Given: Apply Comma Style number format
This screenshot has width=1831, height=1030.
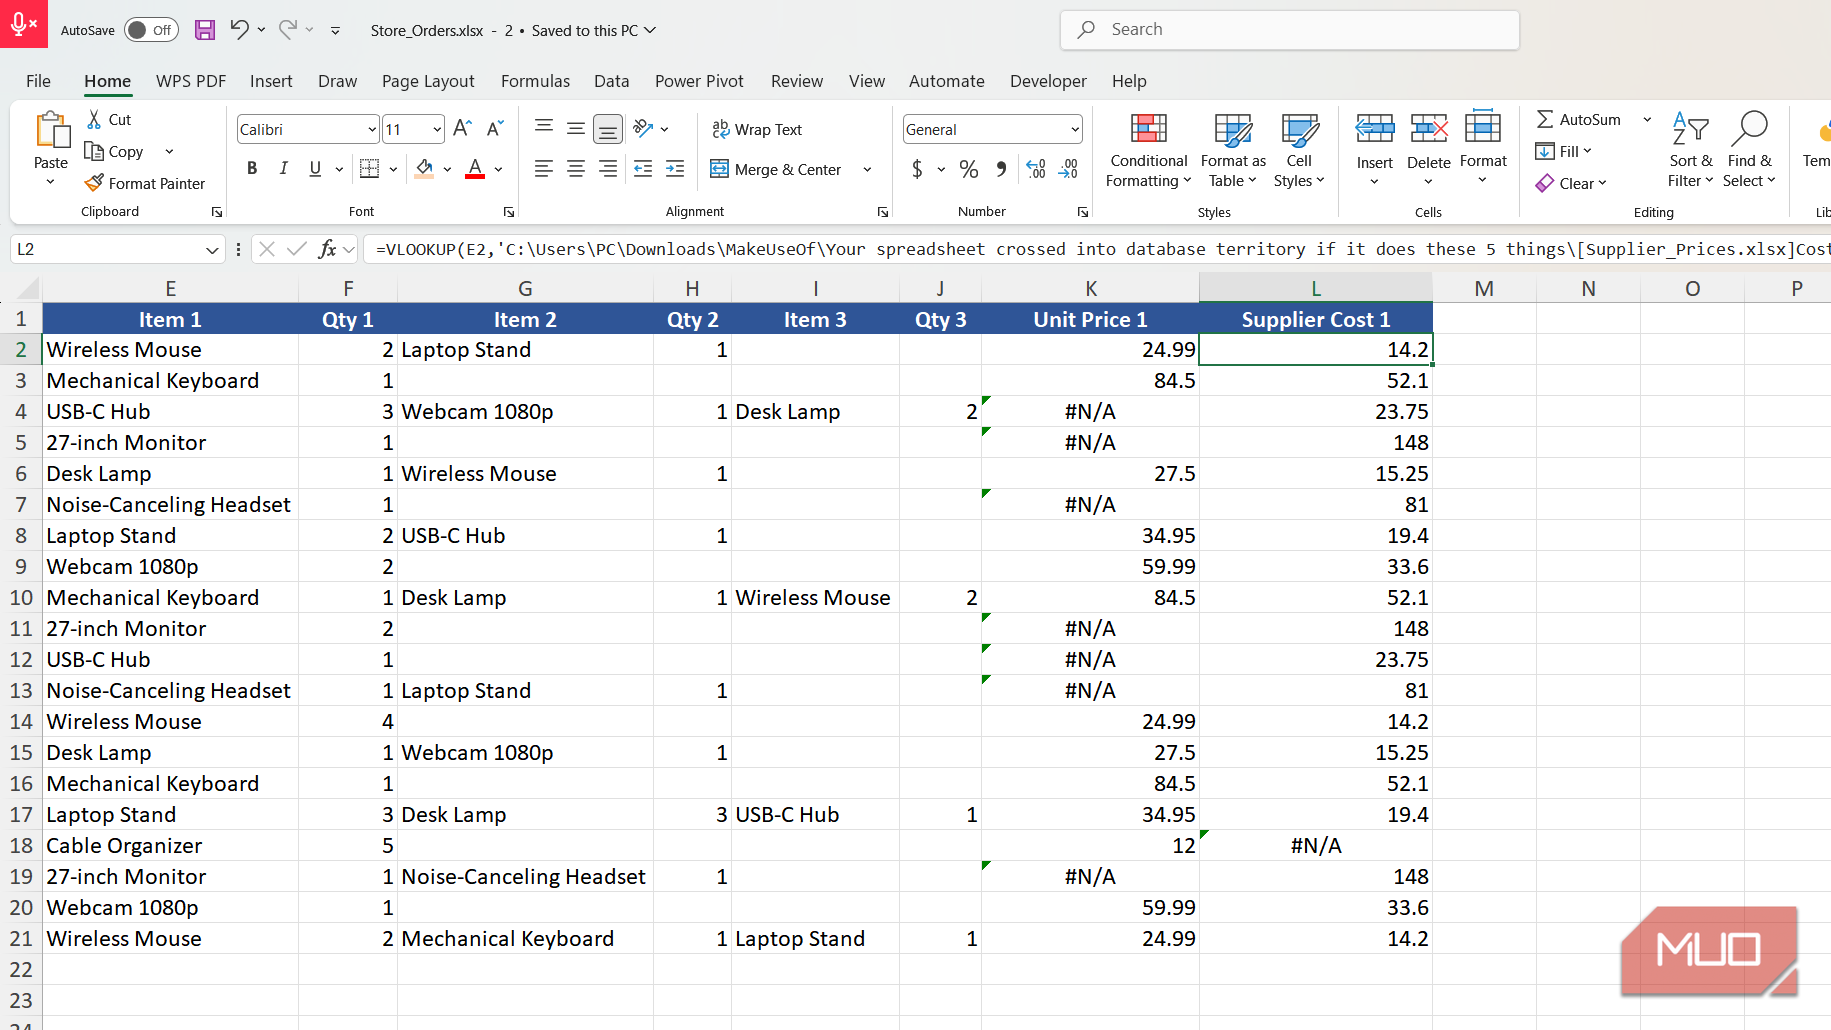Looking at the screenshot, I should point(1001,169).
